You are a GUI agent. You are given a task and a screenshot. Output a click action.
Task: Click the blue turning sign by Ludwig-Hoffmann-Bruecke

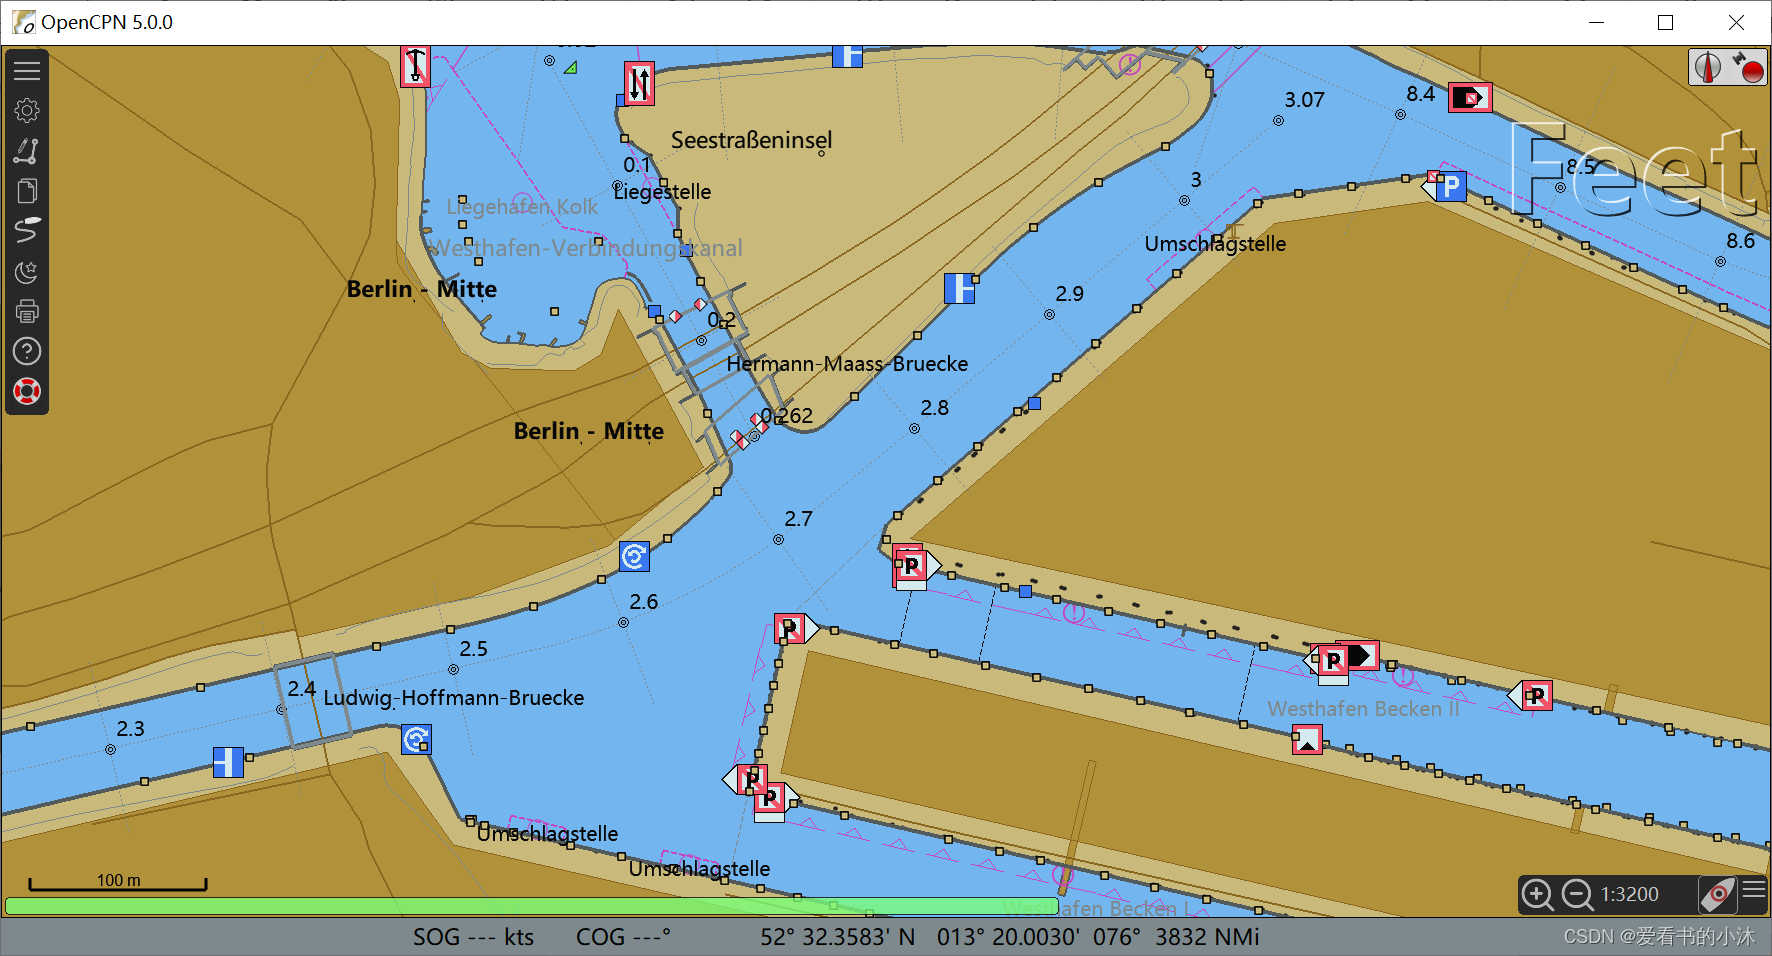click(416, 740)
